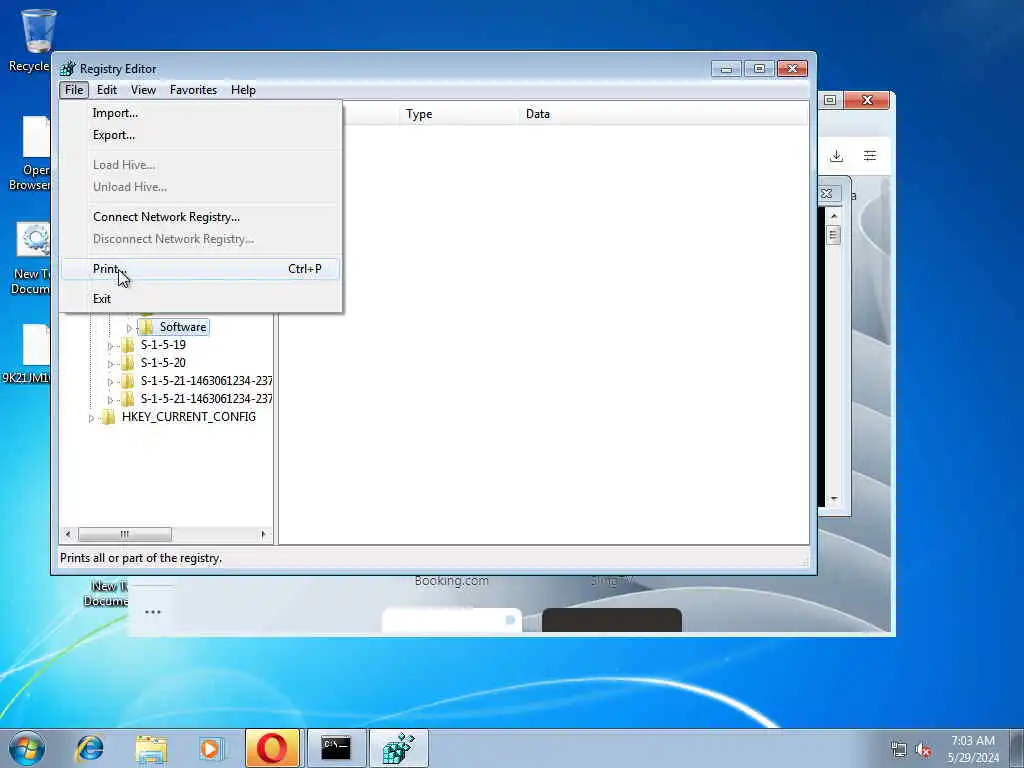Click the S-1-5-20 folder icon
1024x768 pixels.
(x=127, y=362)
